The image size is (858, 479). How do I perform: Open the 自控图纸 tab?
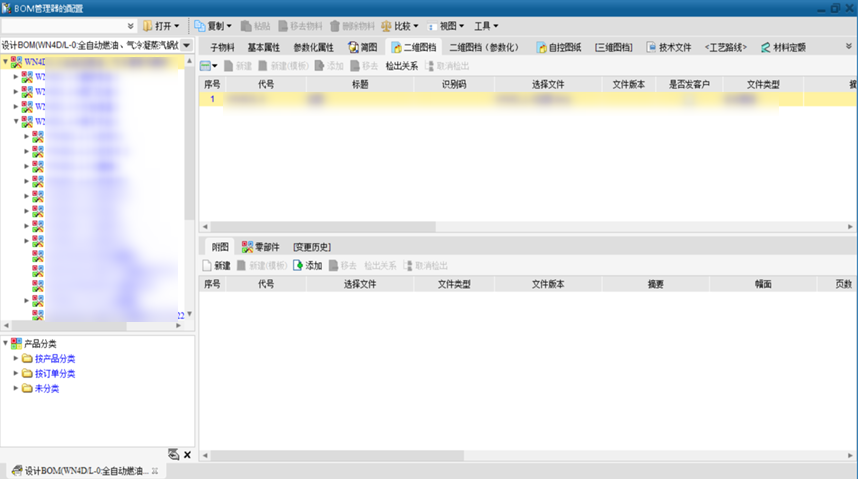click(558, 47)
